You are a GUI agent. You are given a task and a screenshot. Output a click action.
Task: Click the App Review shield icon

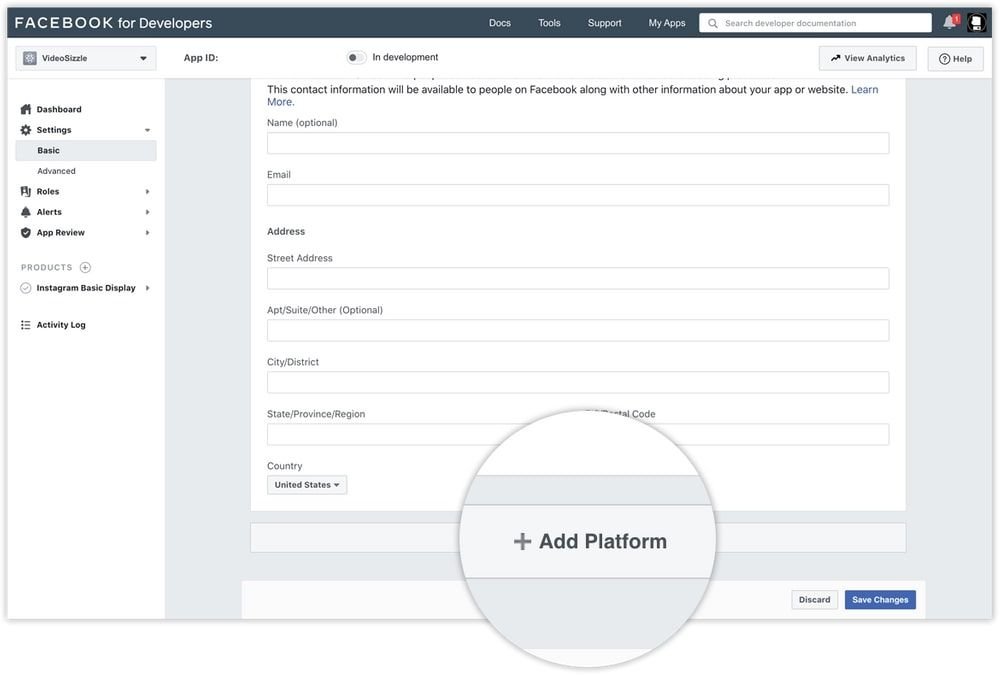pos(26,232)
